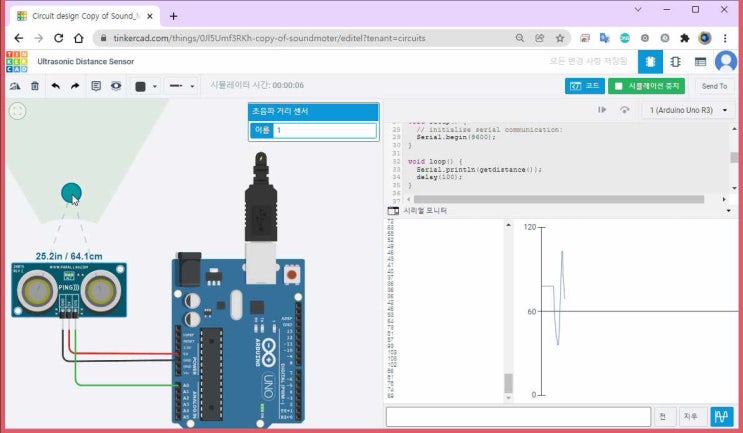Switch to schematic view icon
The height and width of the screenshot is (433, 743).
pos(675,62)
